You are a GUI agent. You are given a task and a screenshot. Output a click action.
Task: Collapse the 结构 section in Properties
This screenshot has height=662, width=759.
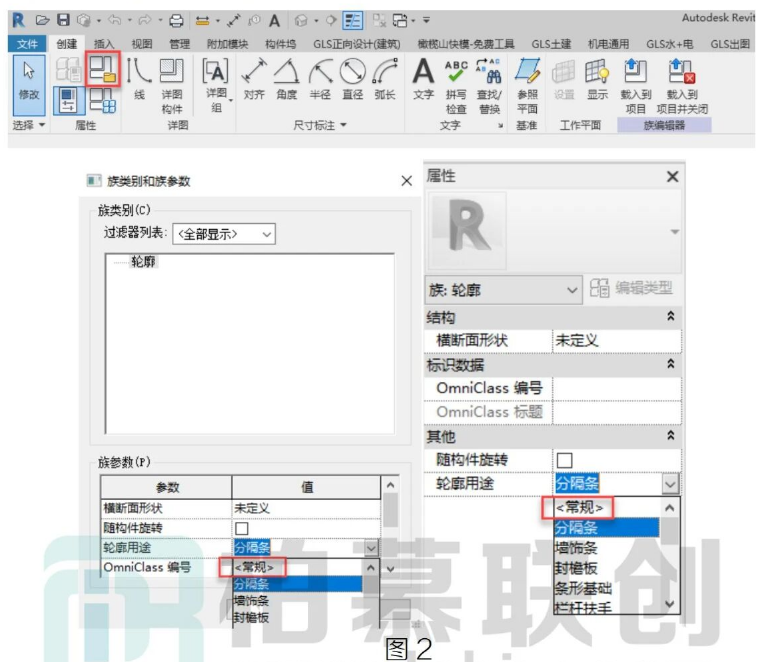tap(670, 316)
